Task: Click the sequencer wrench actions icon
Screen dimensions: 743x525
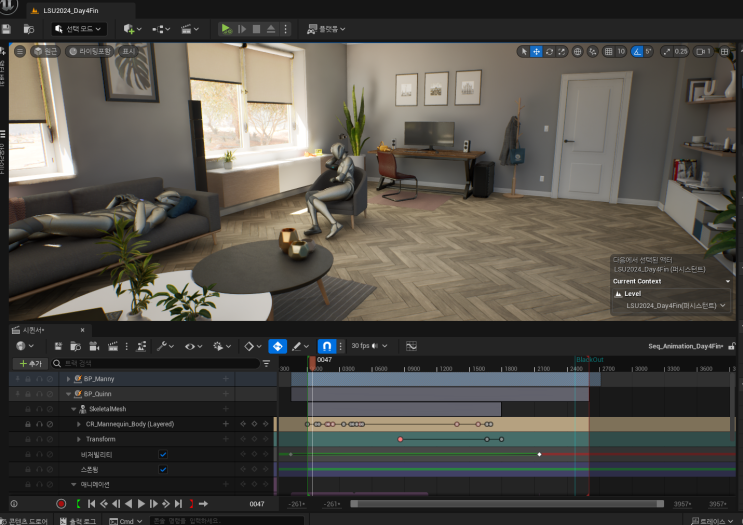Action: point(161,346)
